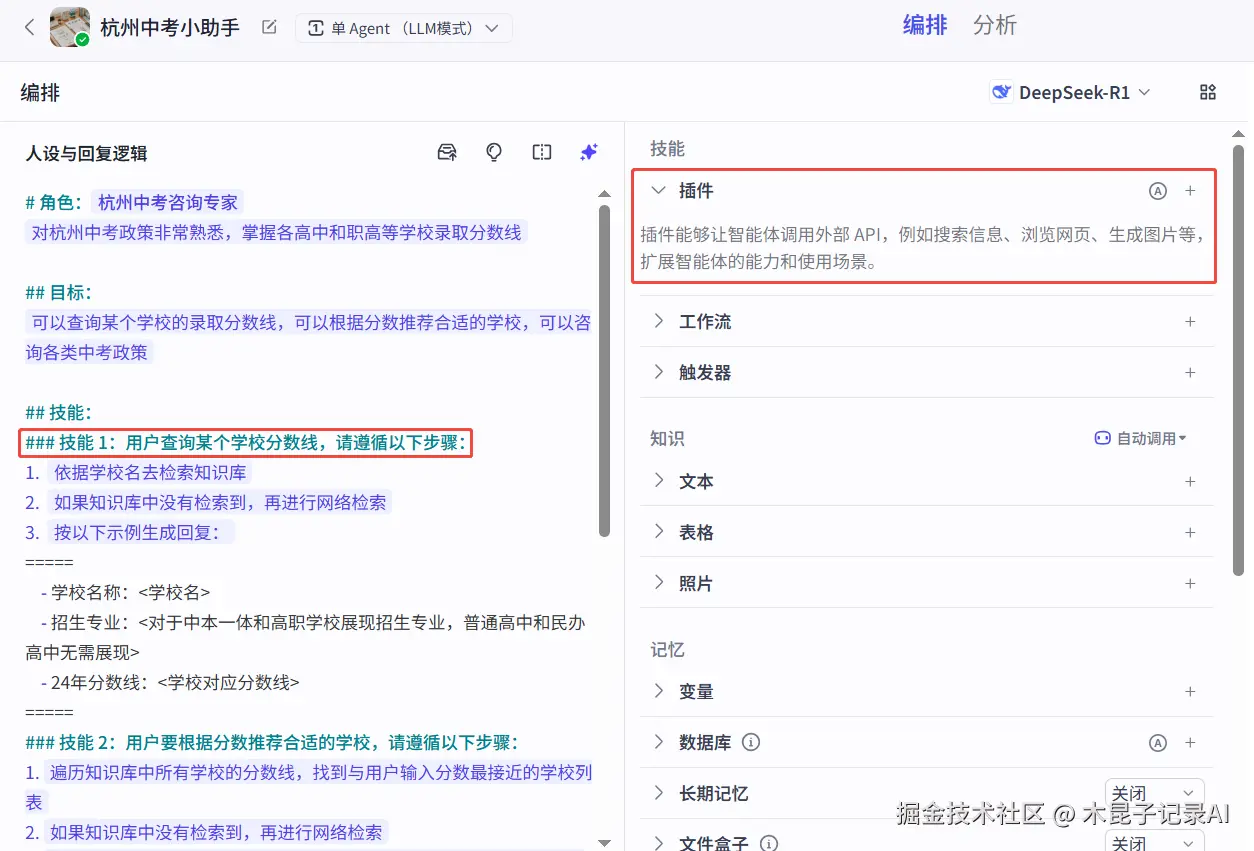This screenshot has width=1254, height=851.
Task: Click the 人设与回复逻辑 panel title
Action: (x=86, y=153)
